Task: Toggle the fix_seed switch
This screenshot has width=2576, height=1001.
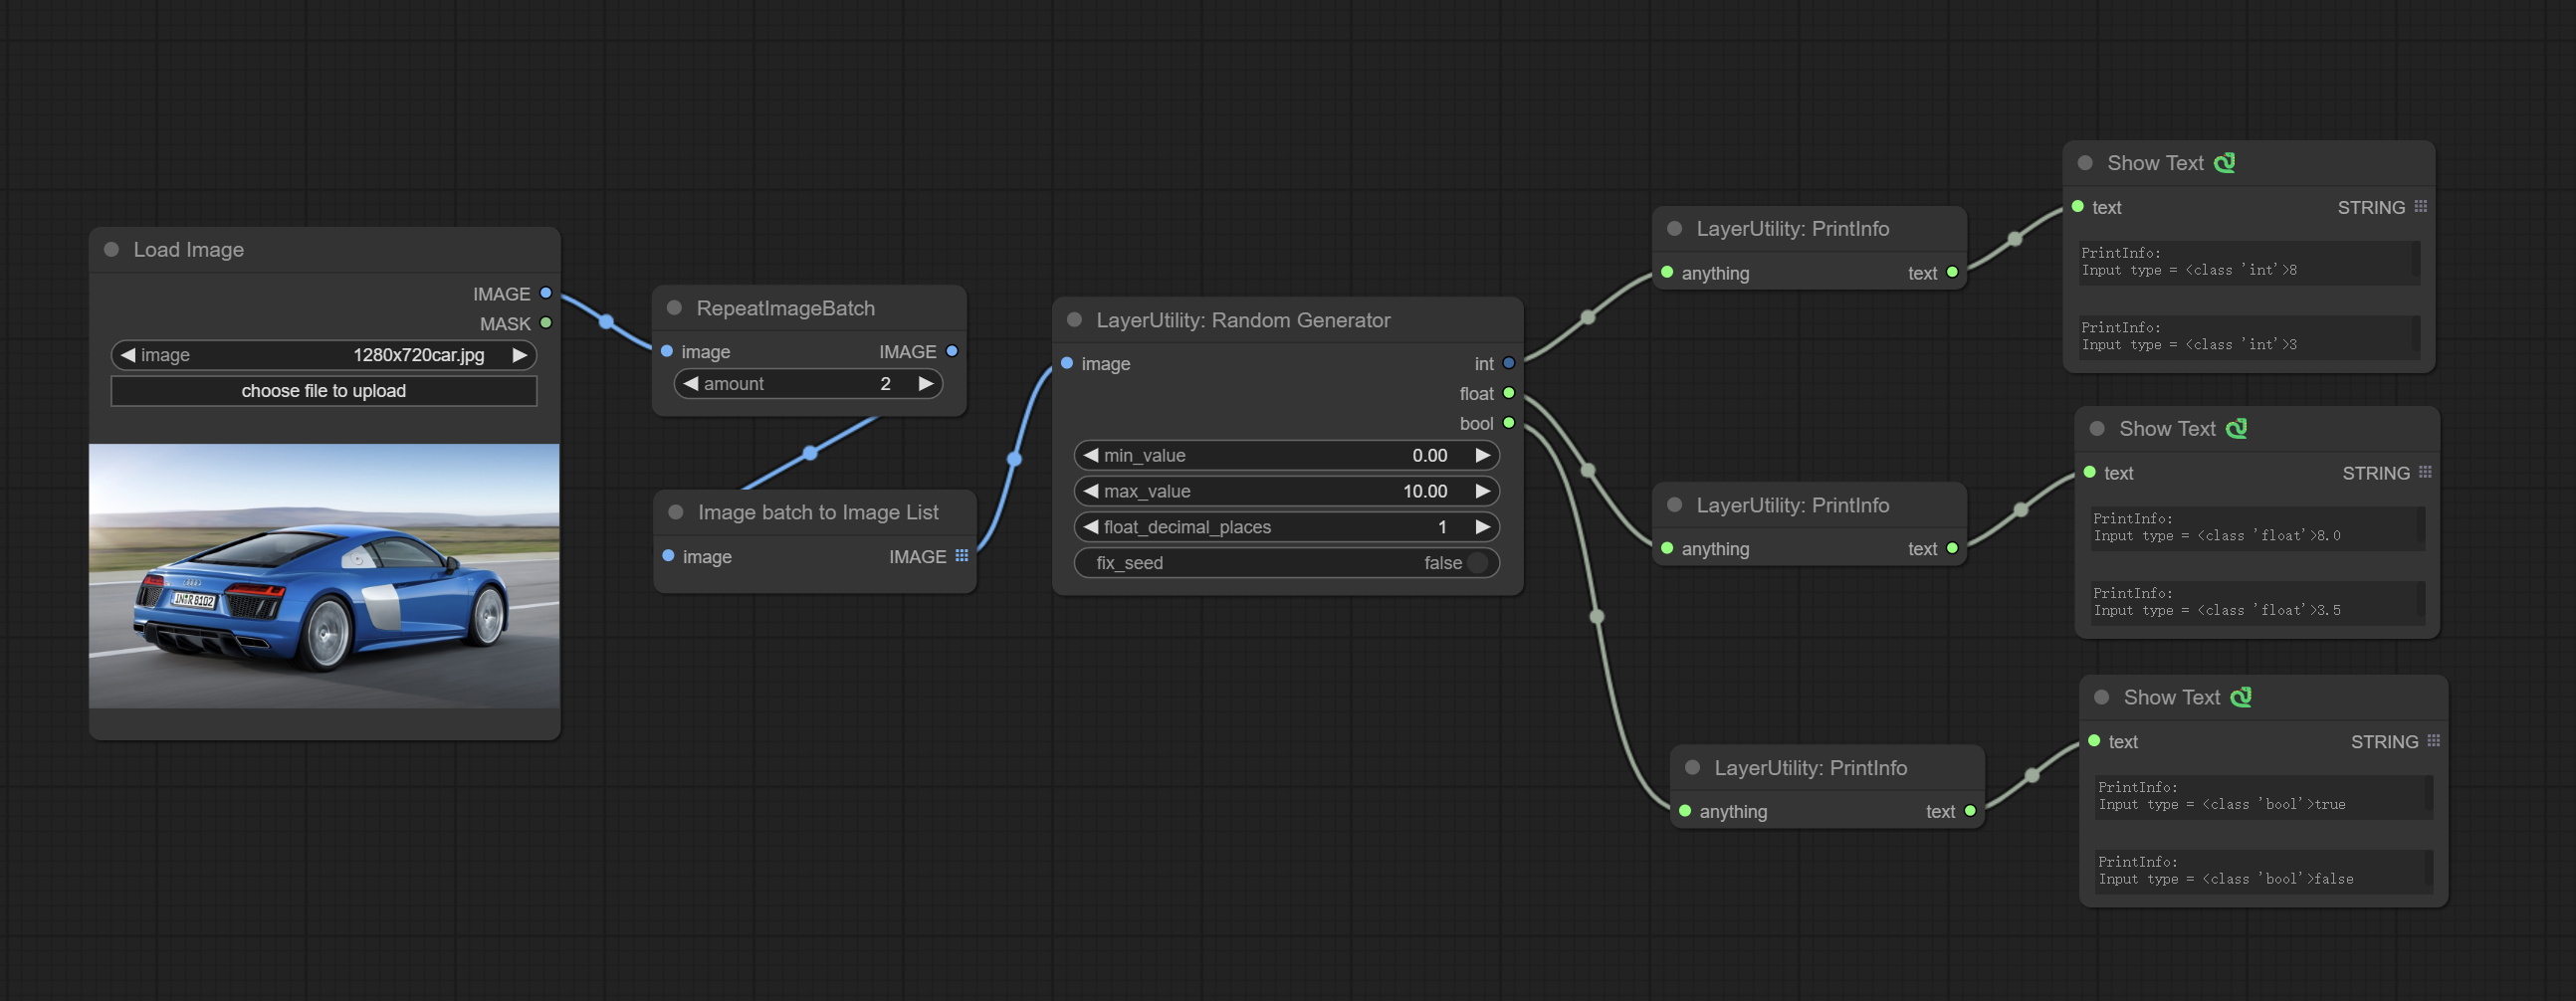Action: pos(1476,563)
